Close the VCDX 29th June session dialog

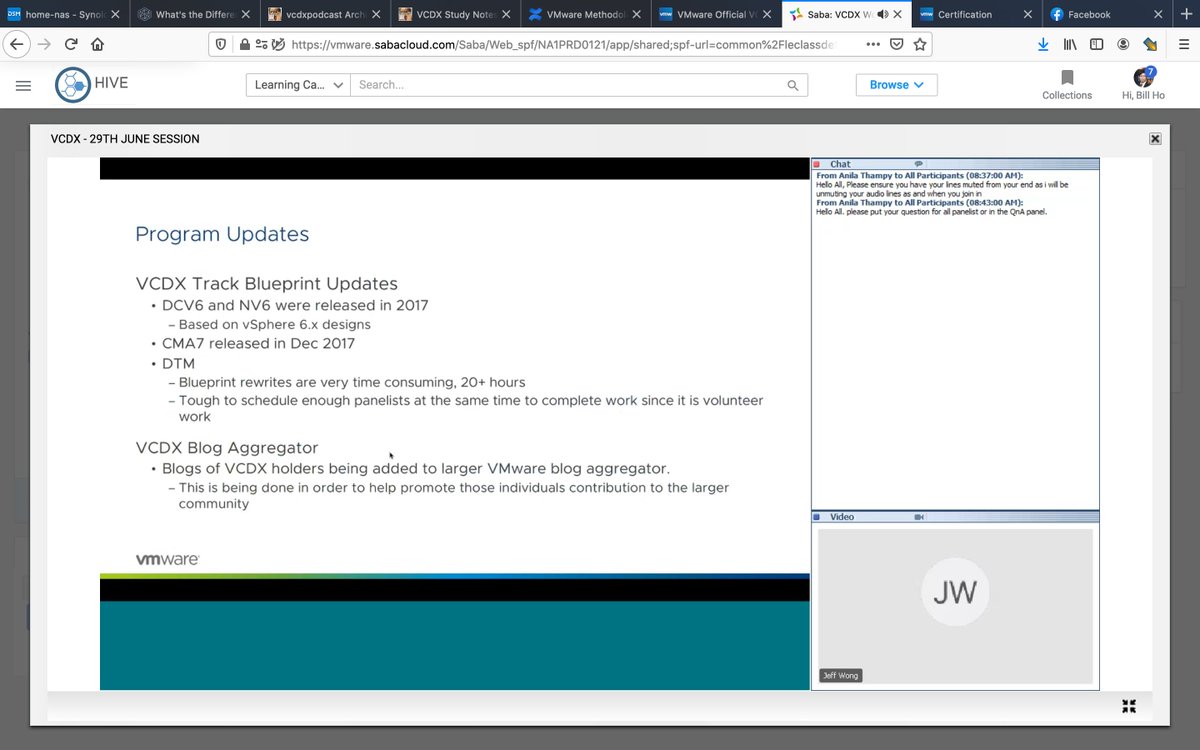coord(1155,139)
